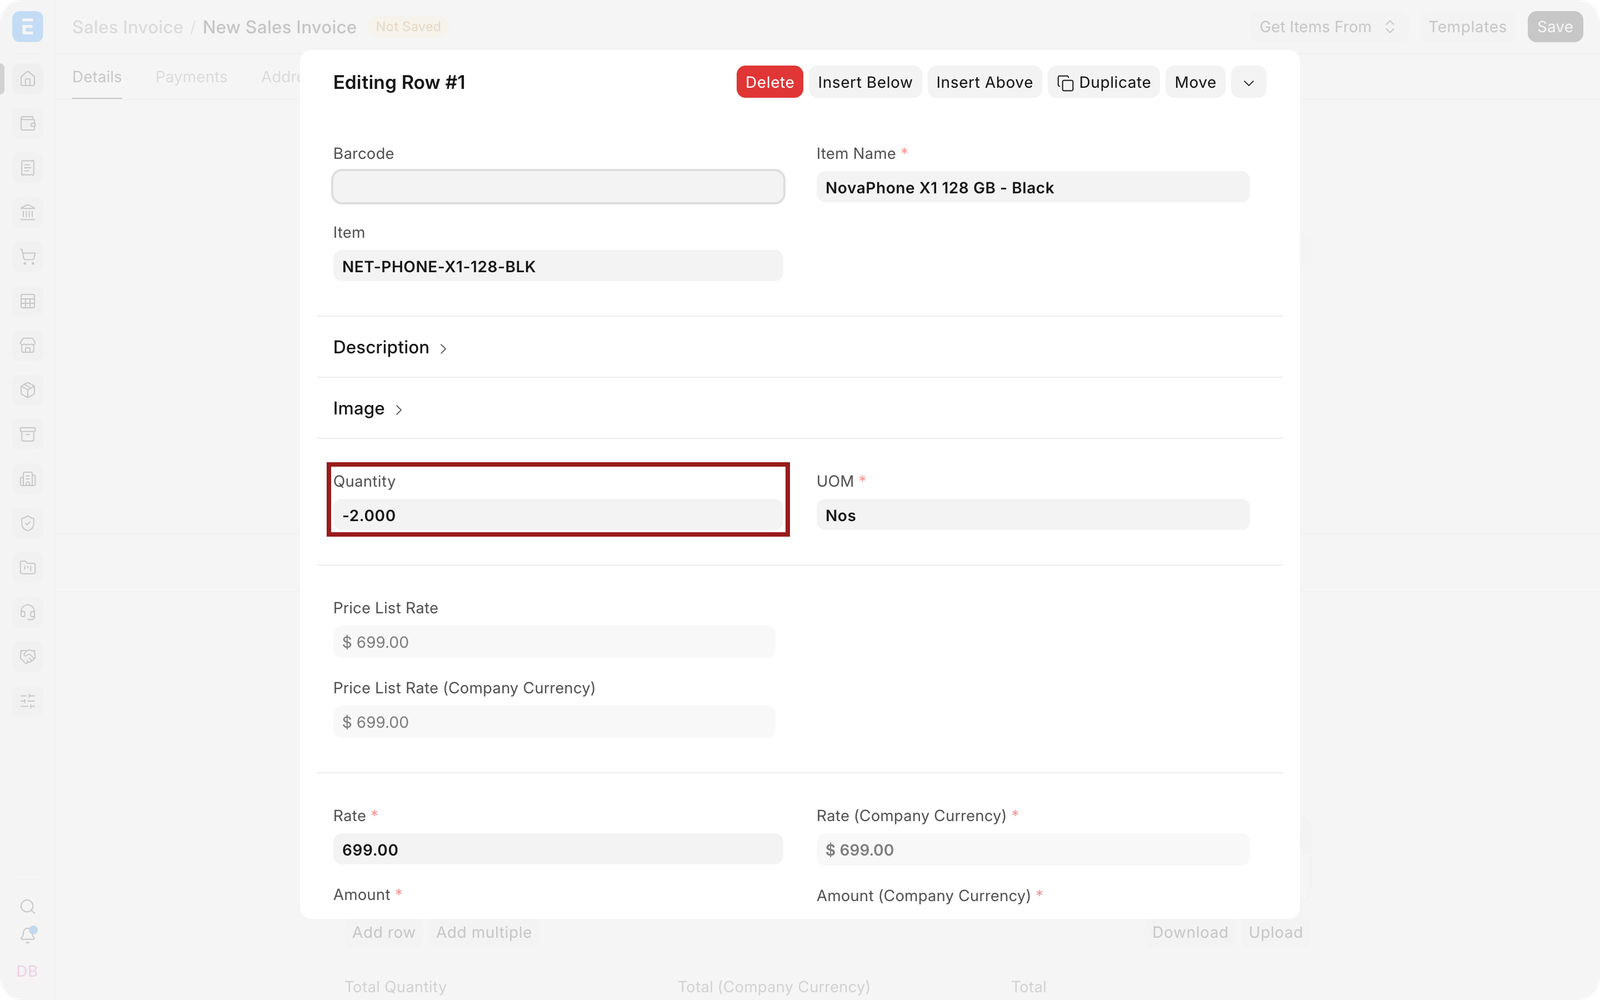The height and width of the screenshot is (1000, 1600).
Task: Collapse the row editor with the chevron button
Action: click(1249, 82)
